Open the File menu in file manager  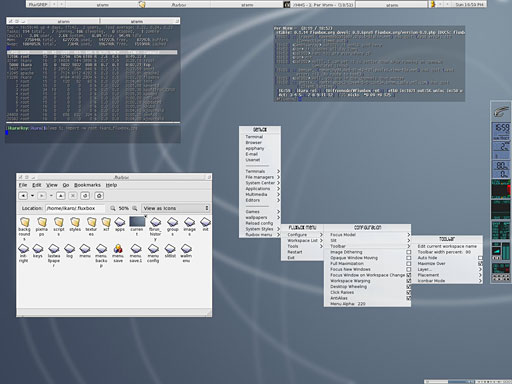point(23,185)
